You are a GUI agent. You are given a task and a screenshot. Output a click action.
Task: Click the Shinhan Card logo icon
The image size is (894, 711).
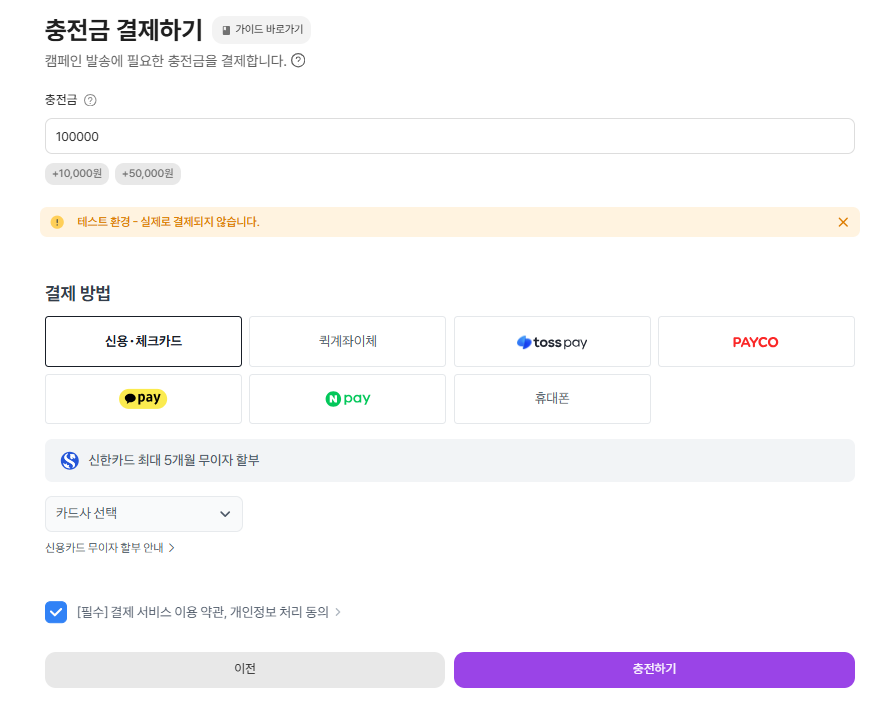(x=70, y=461)
